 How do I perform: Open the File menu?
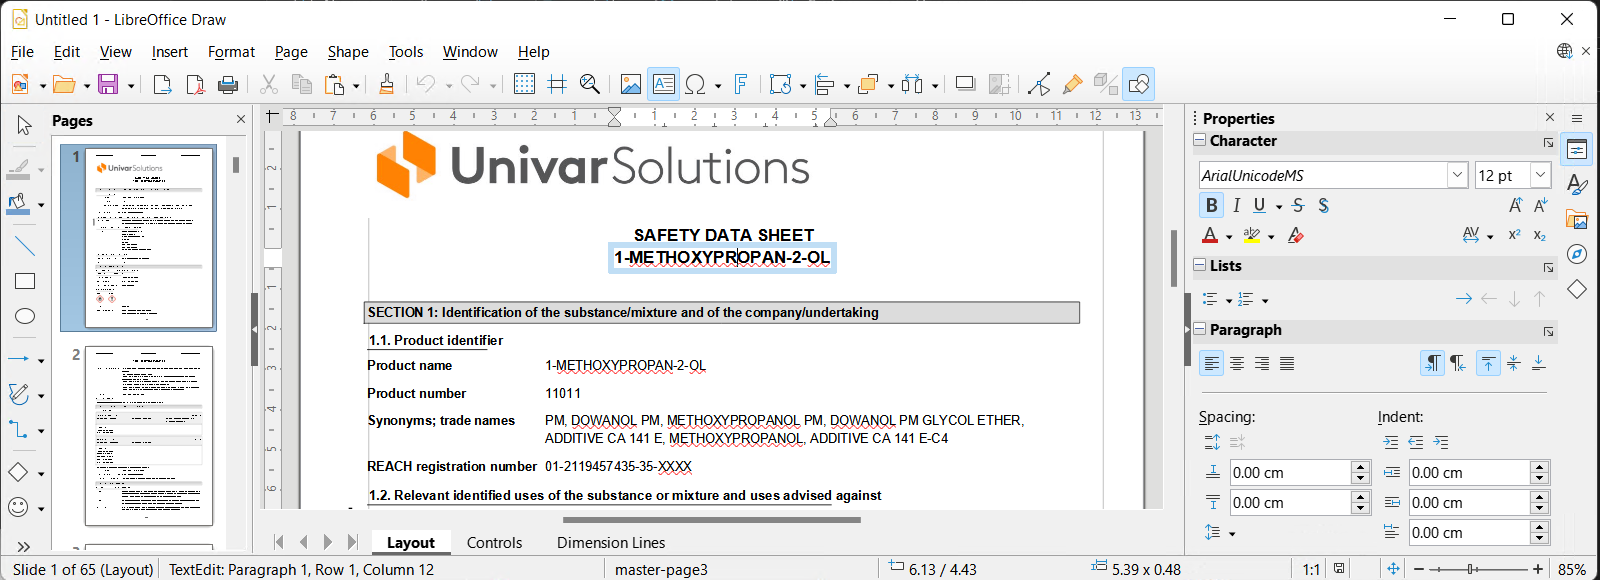[22, 52]
